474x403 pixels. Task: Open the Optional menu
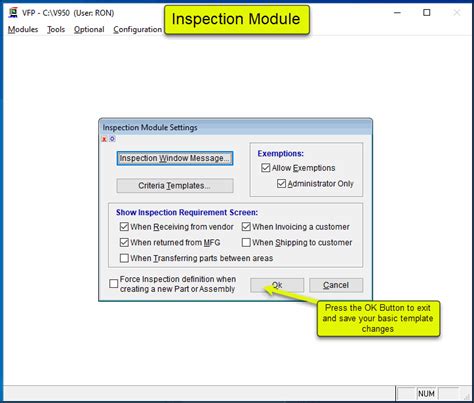click(x=89, y=30)
